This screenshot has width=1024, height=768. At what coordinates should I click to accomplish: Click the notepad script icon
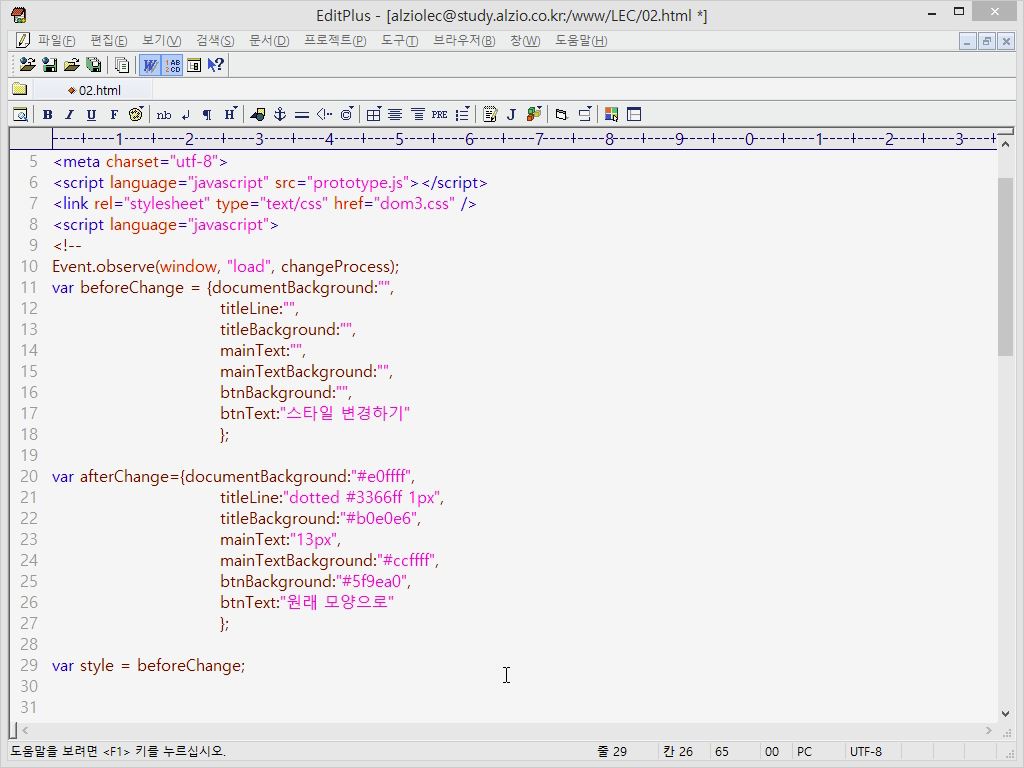pos(490,115)
